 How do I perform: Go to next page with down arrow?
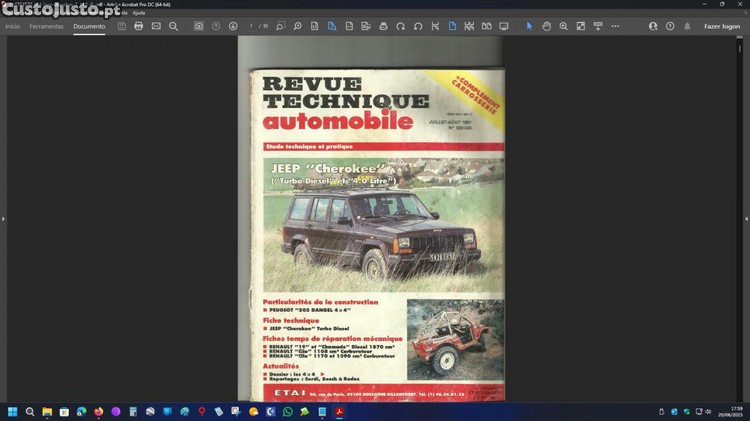(233, 26)
